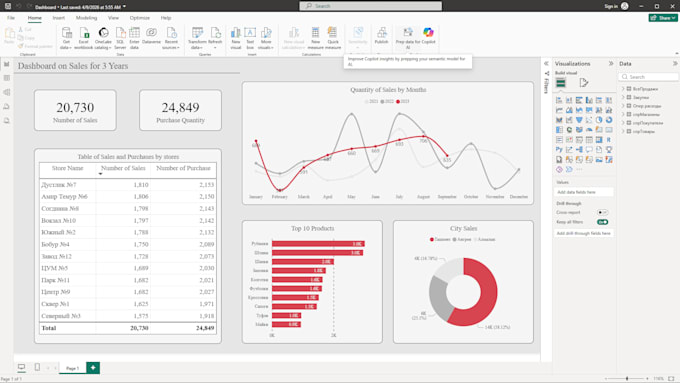Screen dimensions: 680x383
Task: Expand the спрТовары table
Action: [623, 131]
